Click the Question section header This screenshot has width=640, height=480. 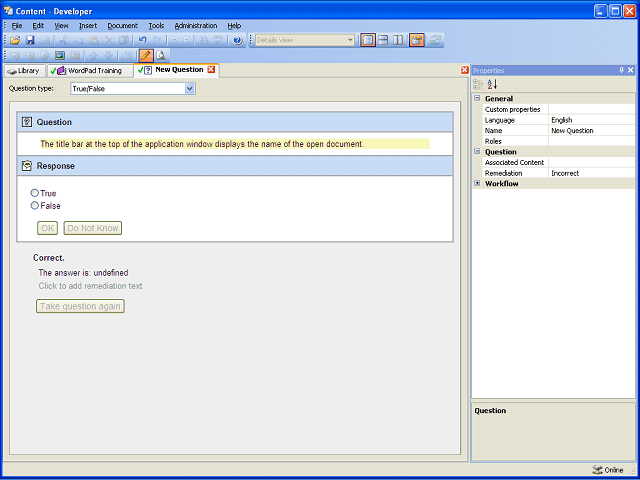235,122
